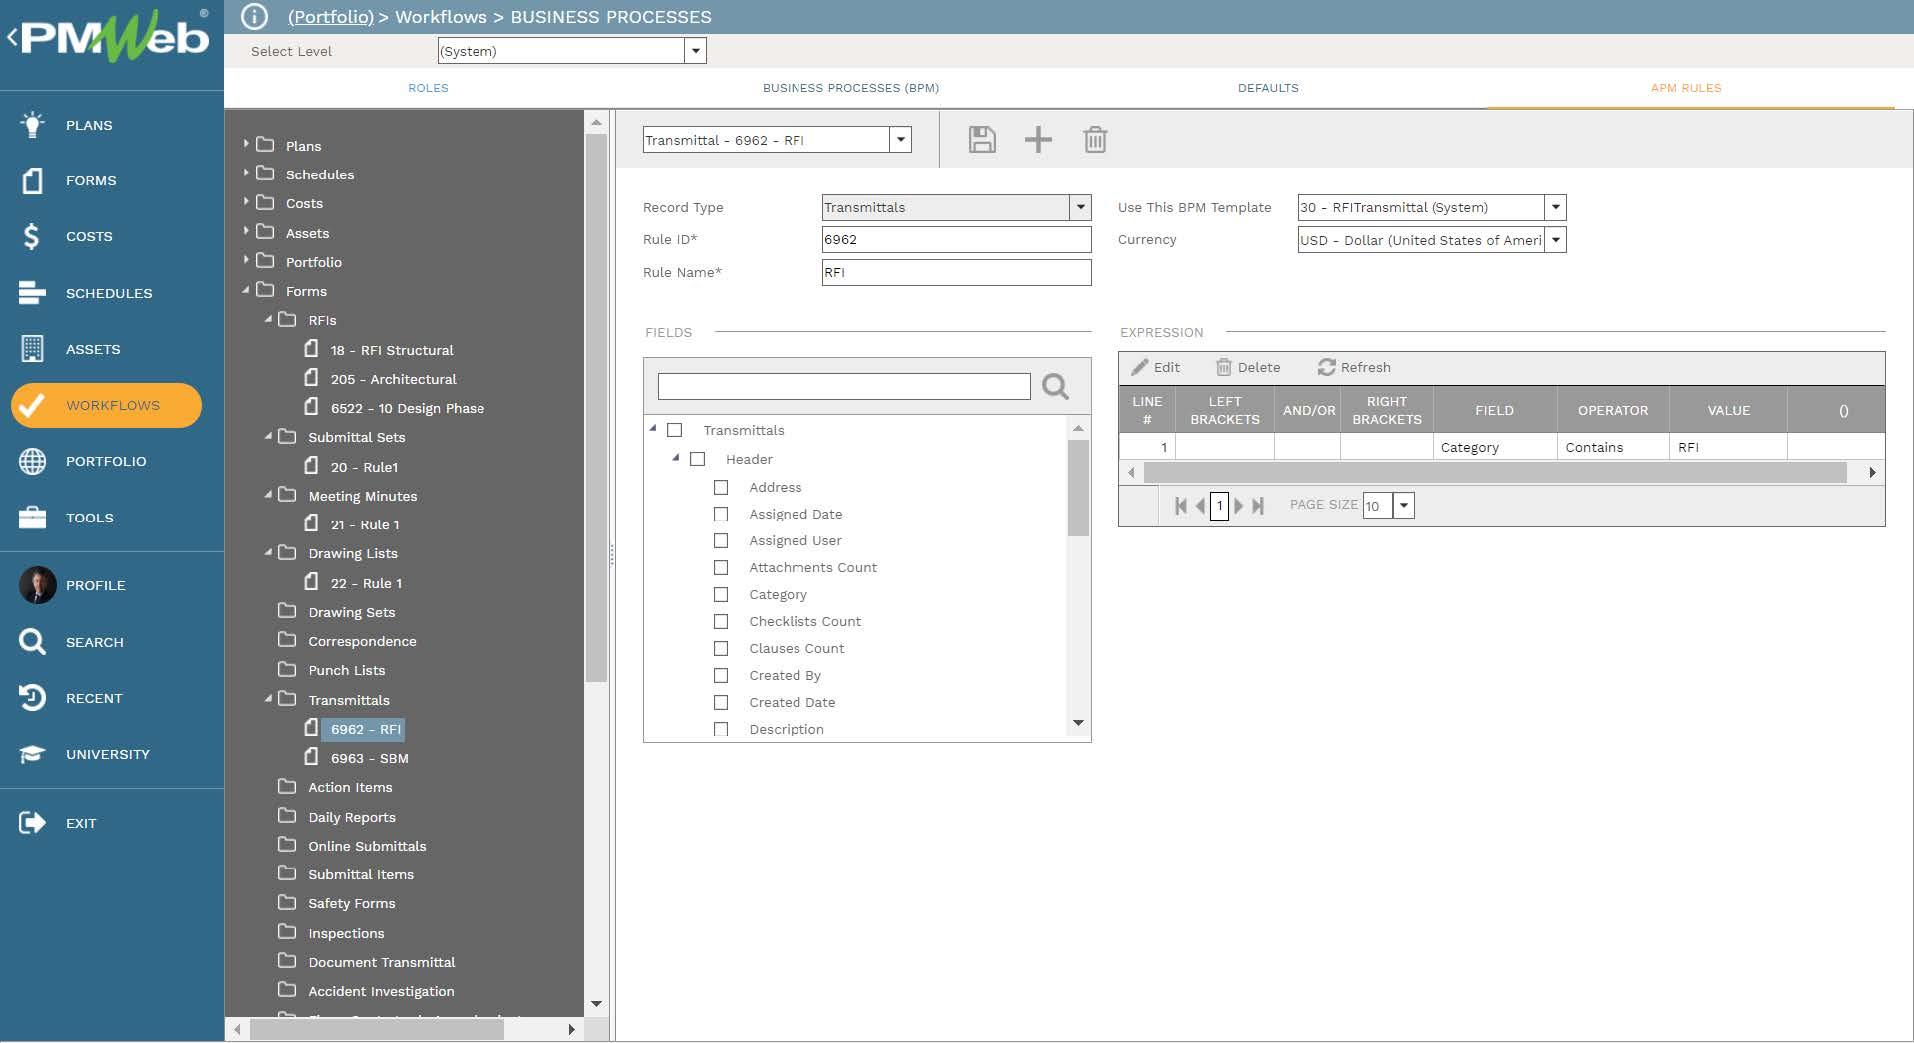This screenshot has width=1914, height=1043.
Task: Switch to the Roles tab
Action: 428,88
